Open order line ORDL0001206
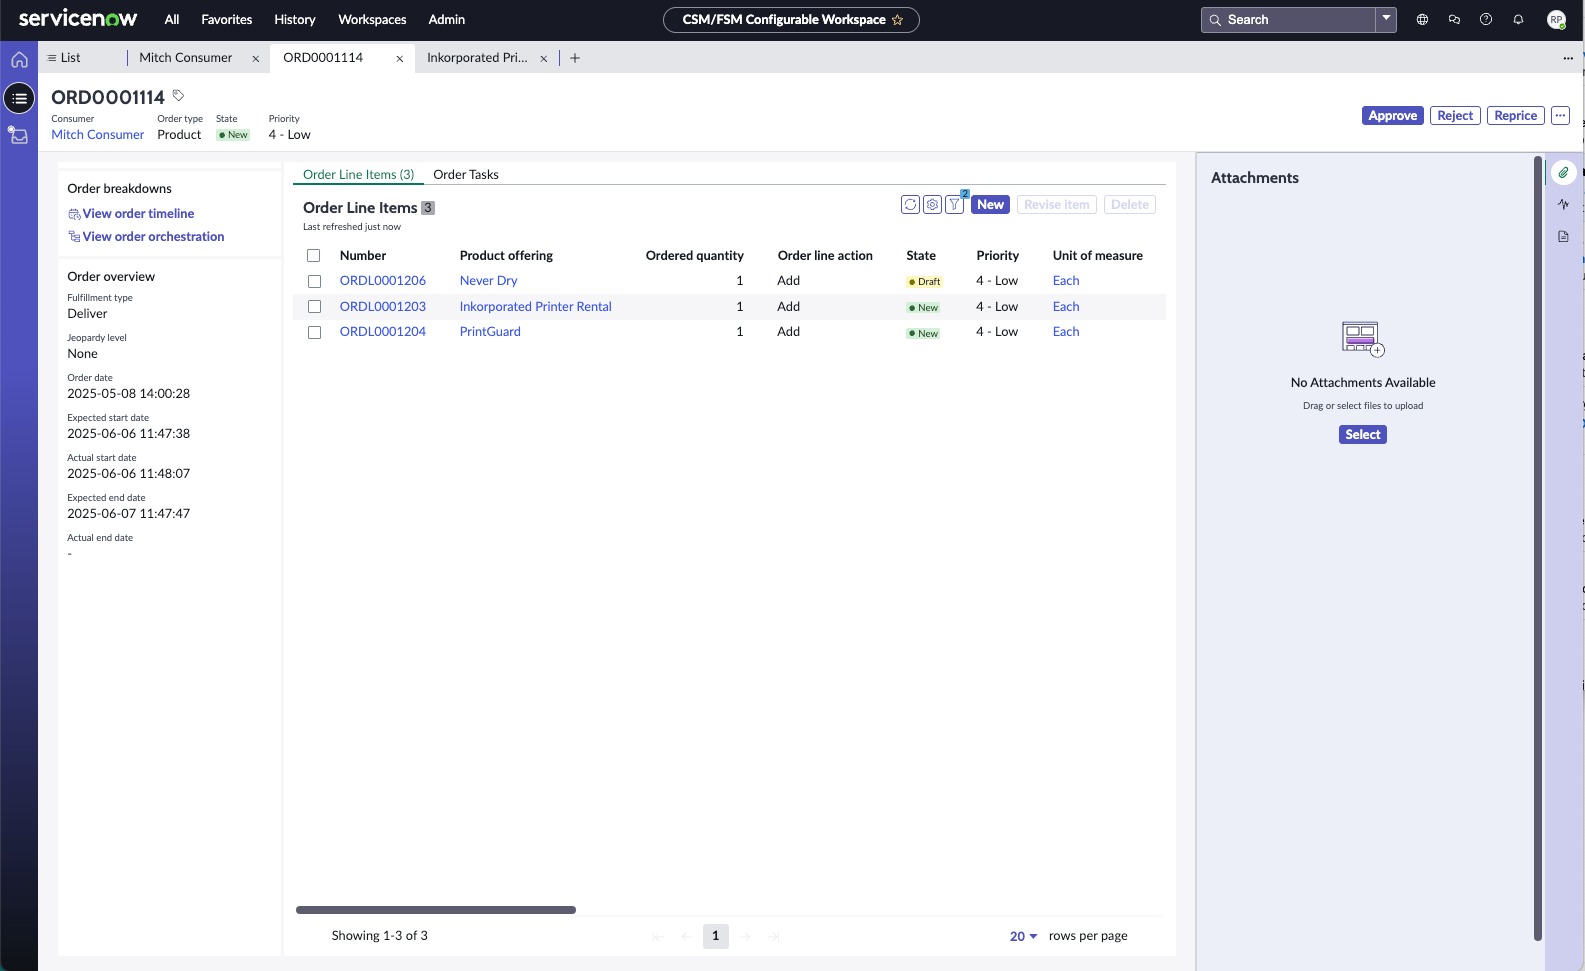 coord(383,281)
